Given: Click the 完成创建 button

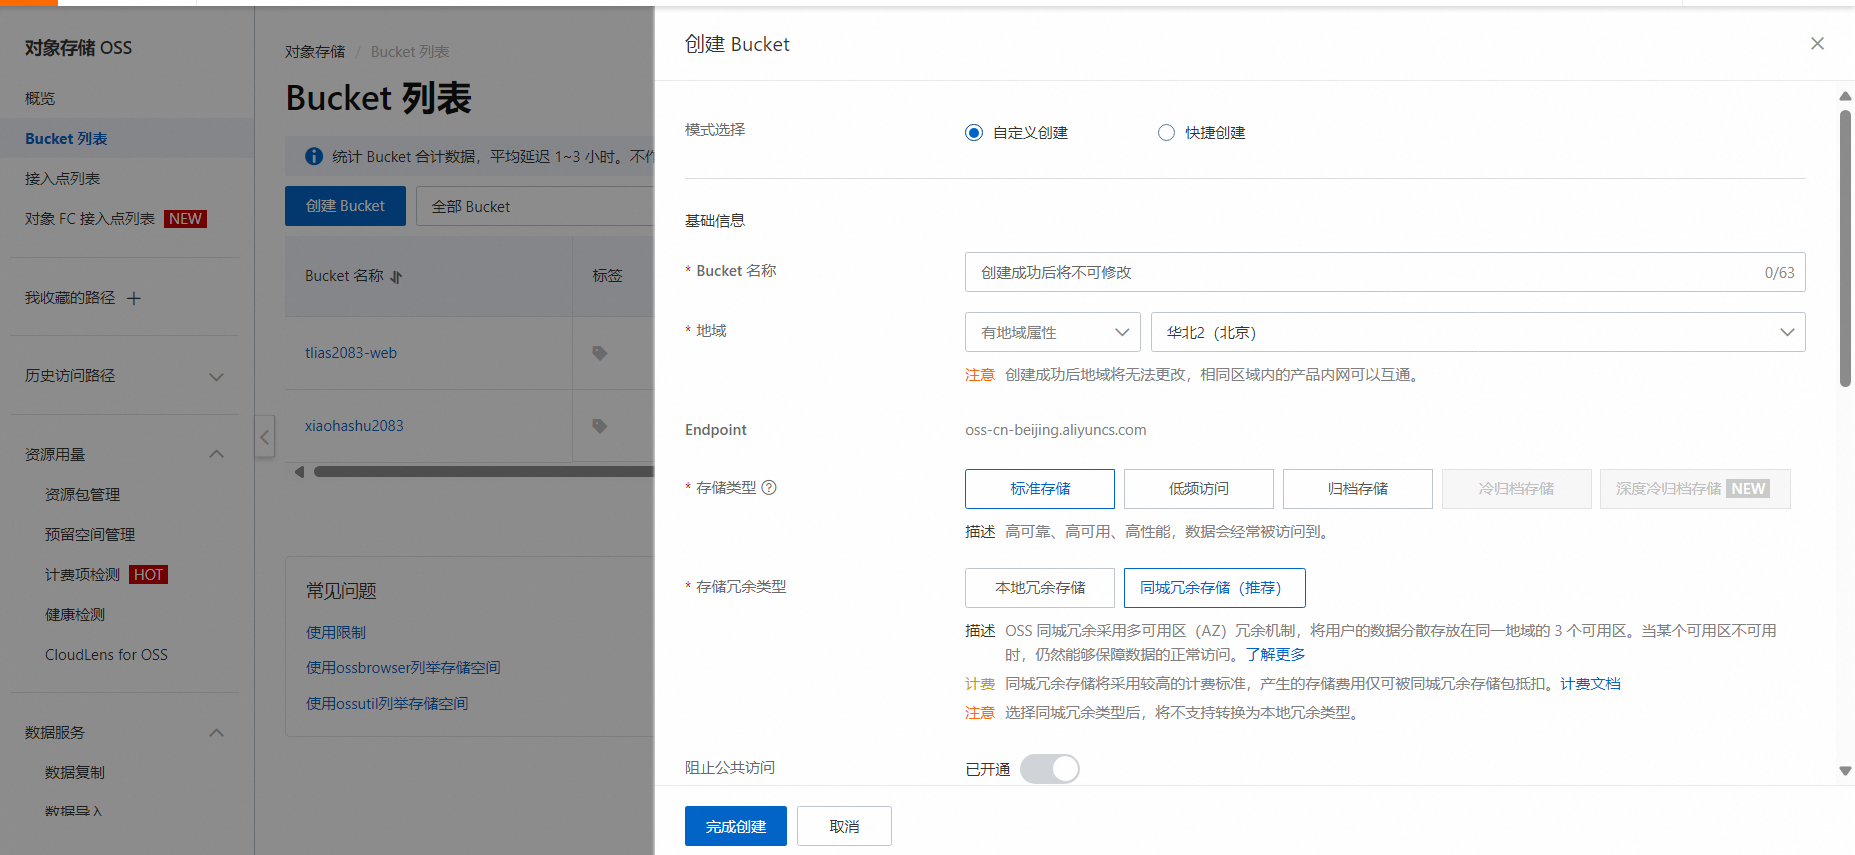Looking at the screenshot, I should 736,826.
